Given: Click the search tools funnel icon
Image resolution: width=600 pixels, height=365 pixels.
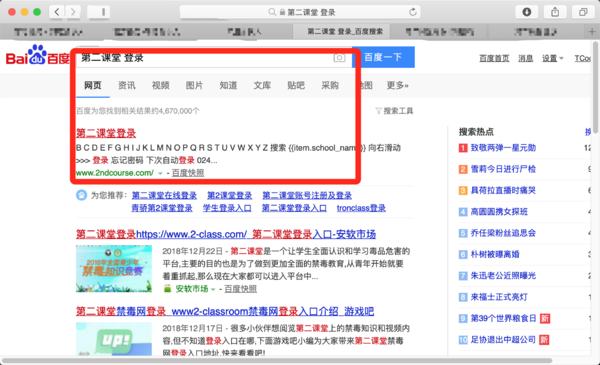Looking at the screenshot, I should pyautogui.click(x=378, y=111).
